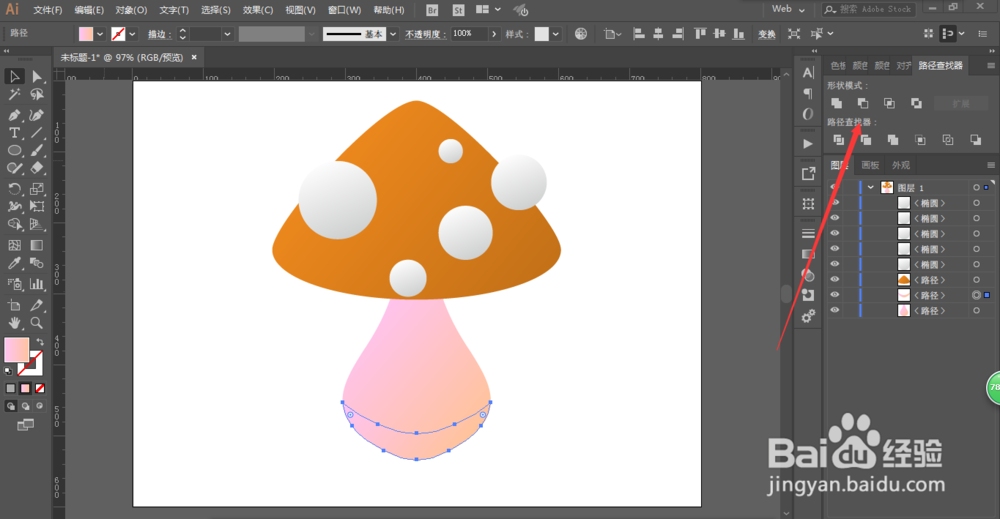Choose the Magic Wand tool
1000x519 pixels.
(x=14, y=95)
